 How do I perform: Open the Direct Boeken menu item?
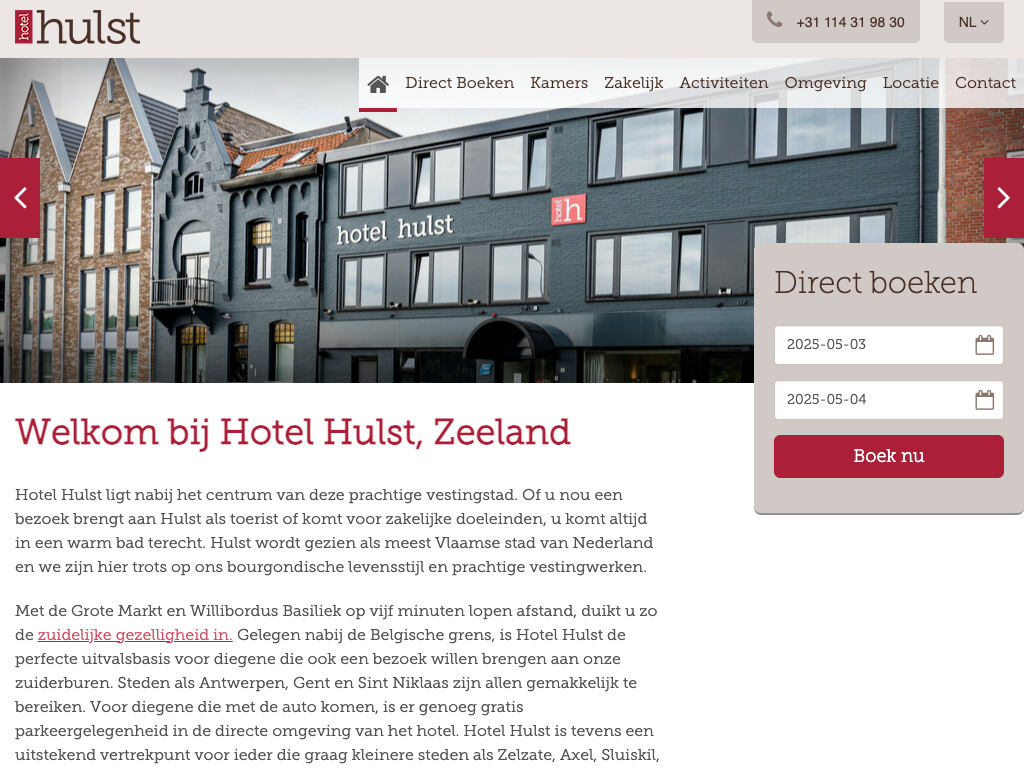pos(459,83)
